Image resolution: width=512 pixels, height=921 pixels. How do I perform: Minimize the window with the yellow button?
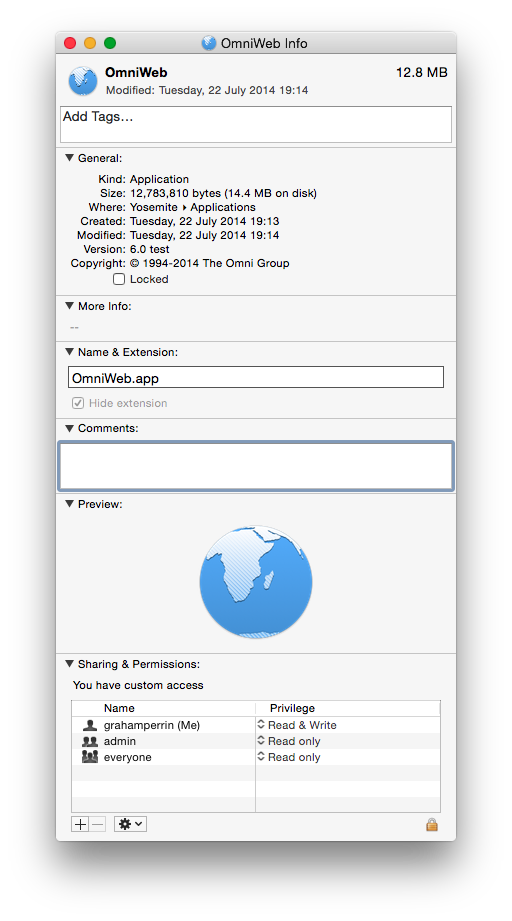click(x=90, y=43)
